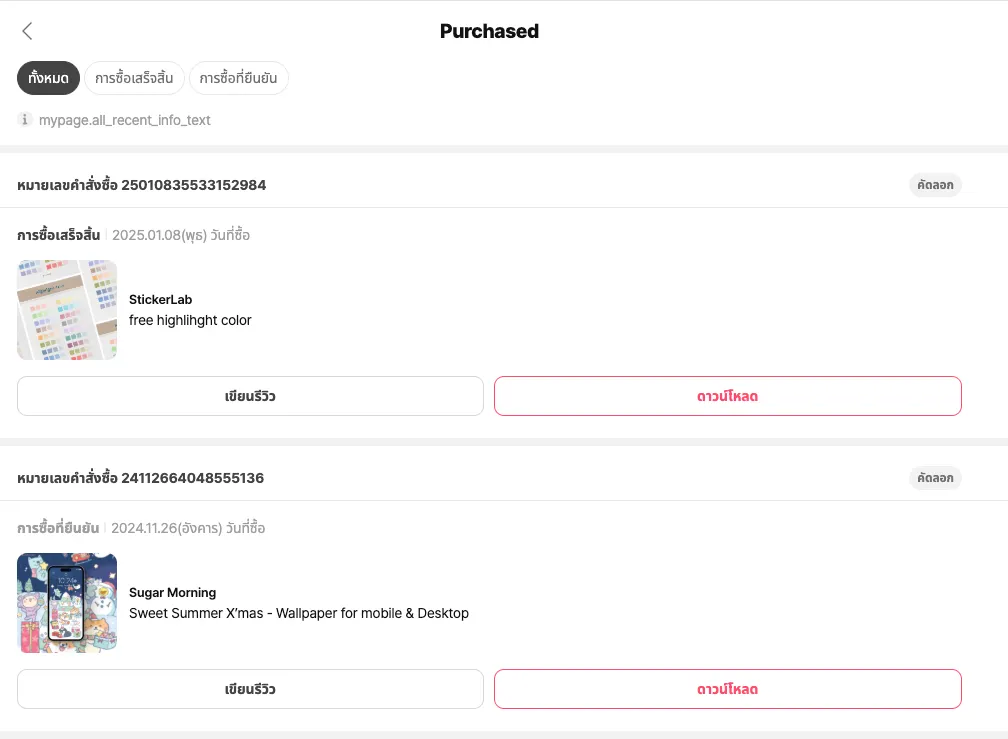Viewport: 1008px width, 739px height.
Task: Click the order number text 24112664048555136
Action: (x=192, y=478)
